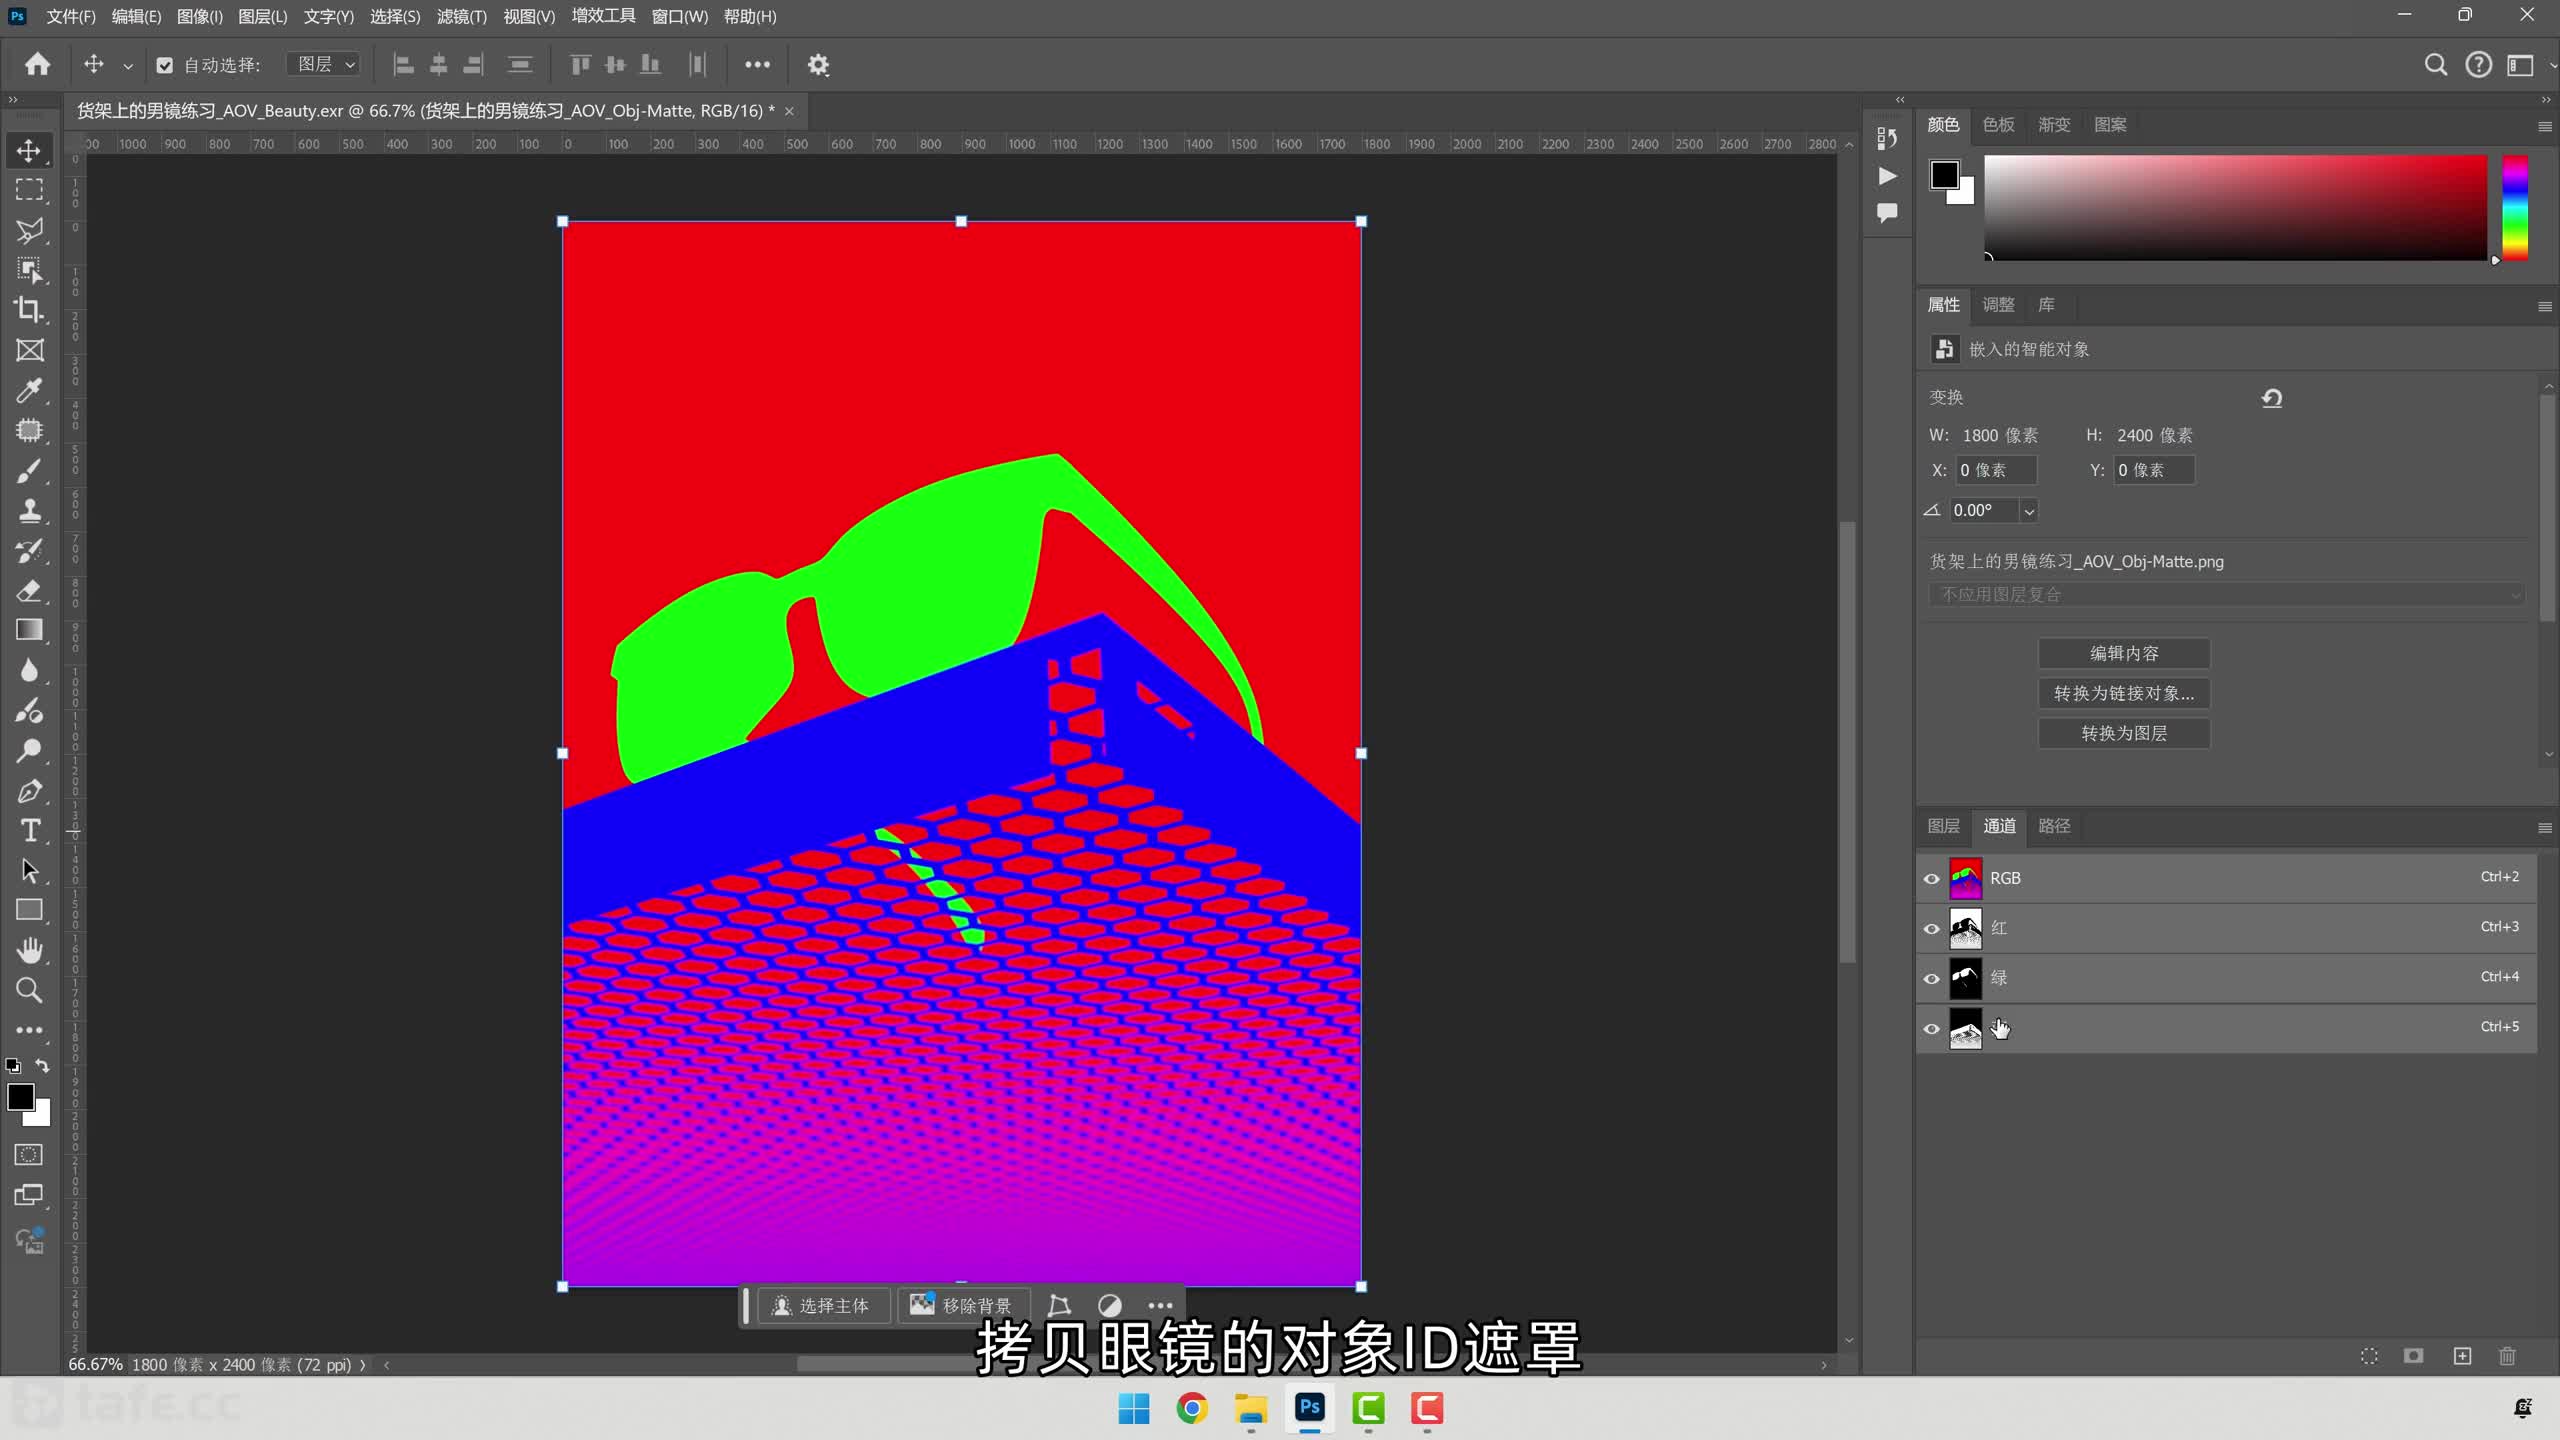Toggle visibility of the Blue channel
This screenshot has height=1440, width=2560.
click(1932, 1029)
